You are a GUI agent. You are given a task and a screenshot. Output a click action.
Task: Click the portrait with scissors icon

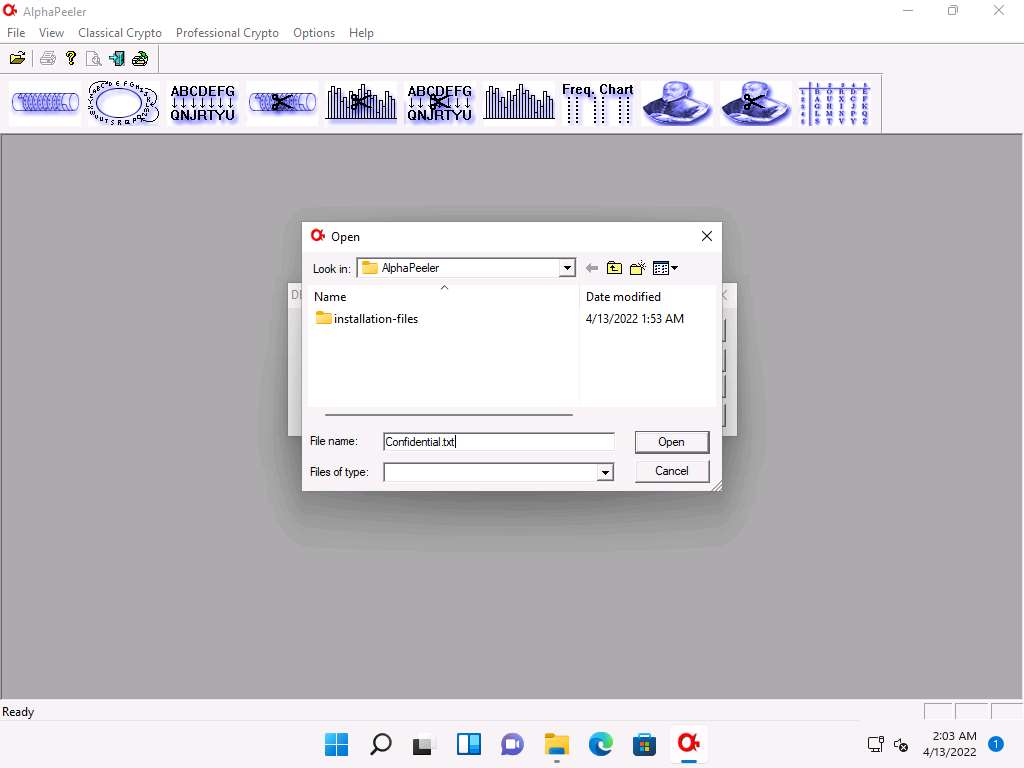tap(755, 103)
